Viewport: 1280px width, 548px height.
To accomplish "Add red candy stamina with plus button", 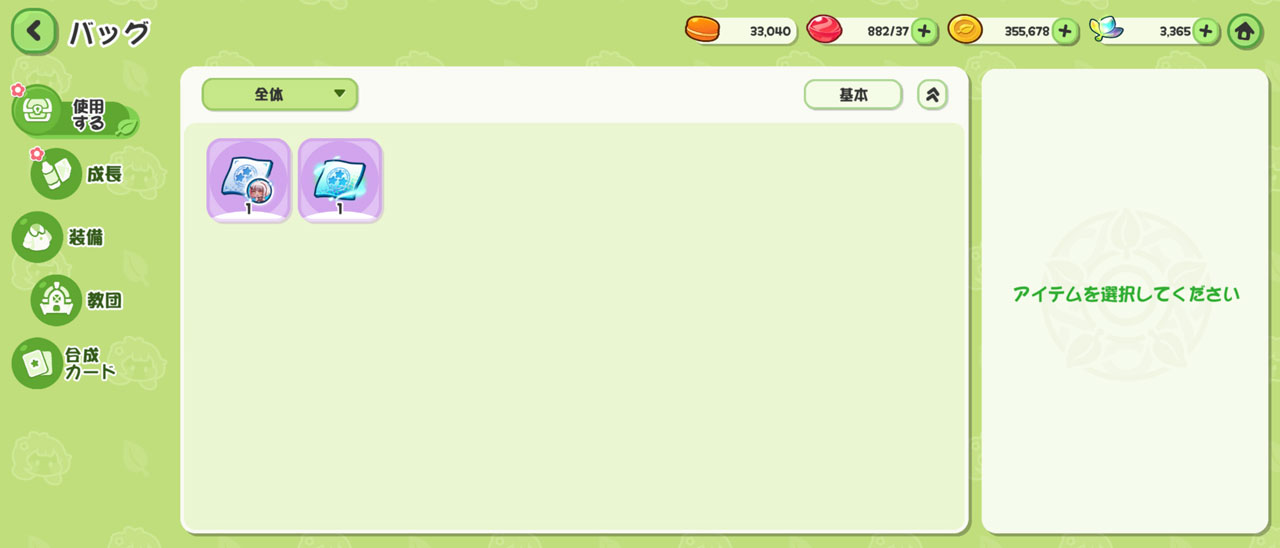I will 923,31.
